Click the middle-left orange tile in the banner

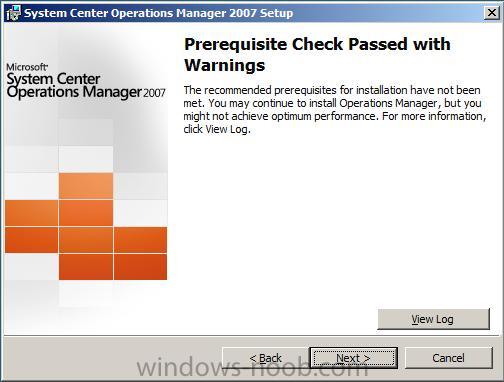tap(32, 213)
